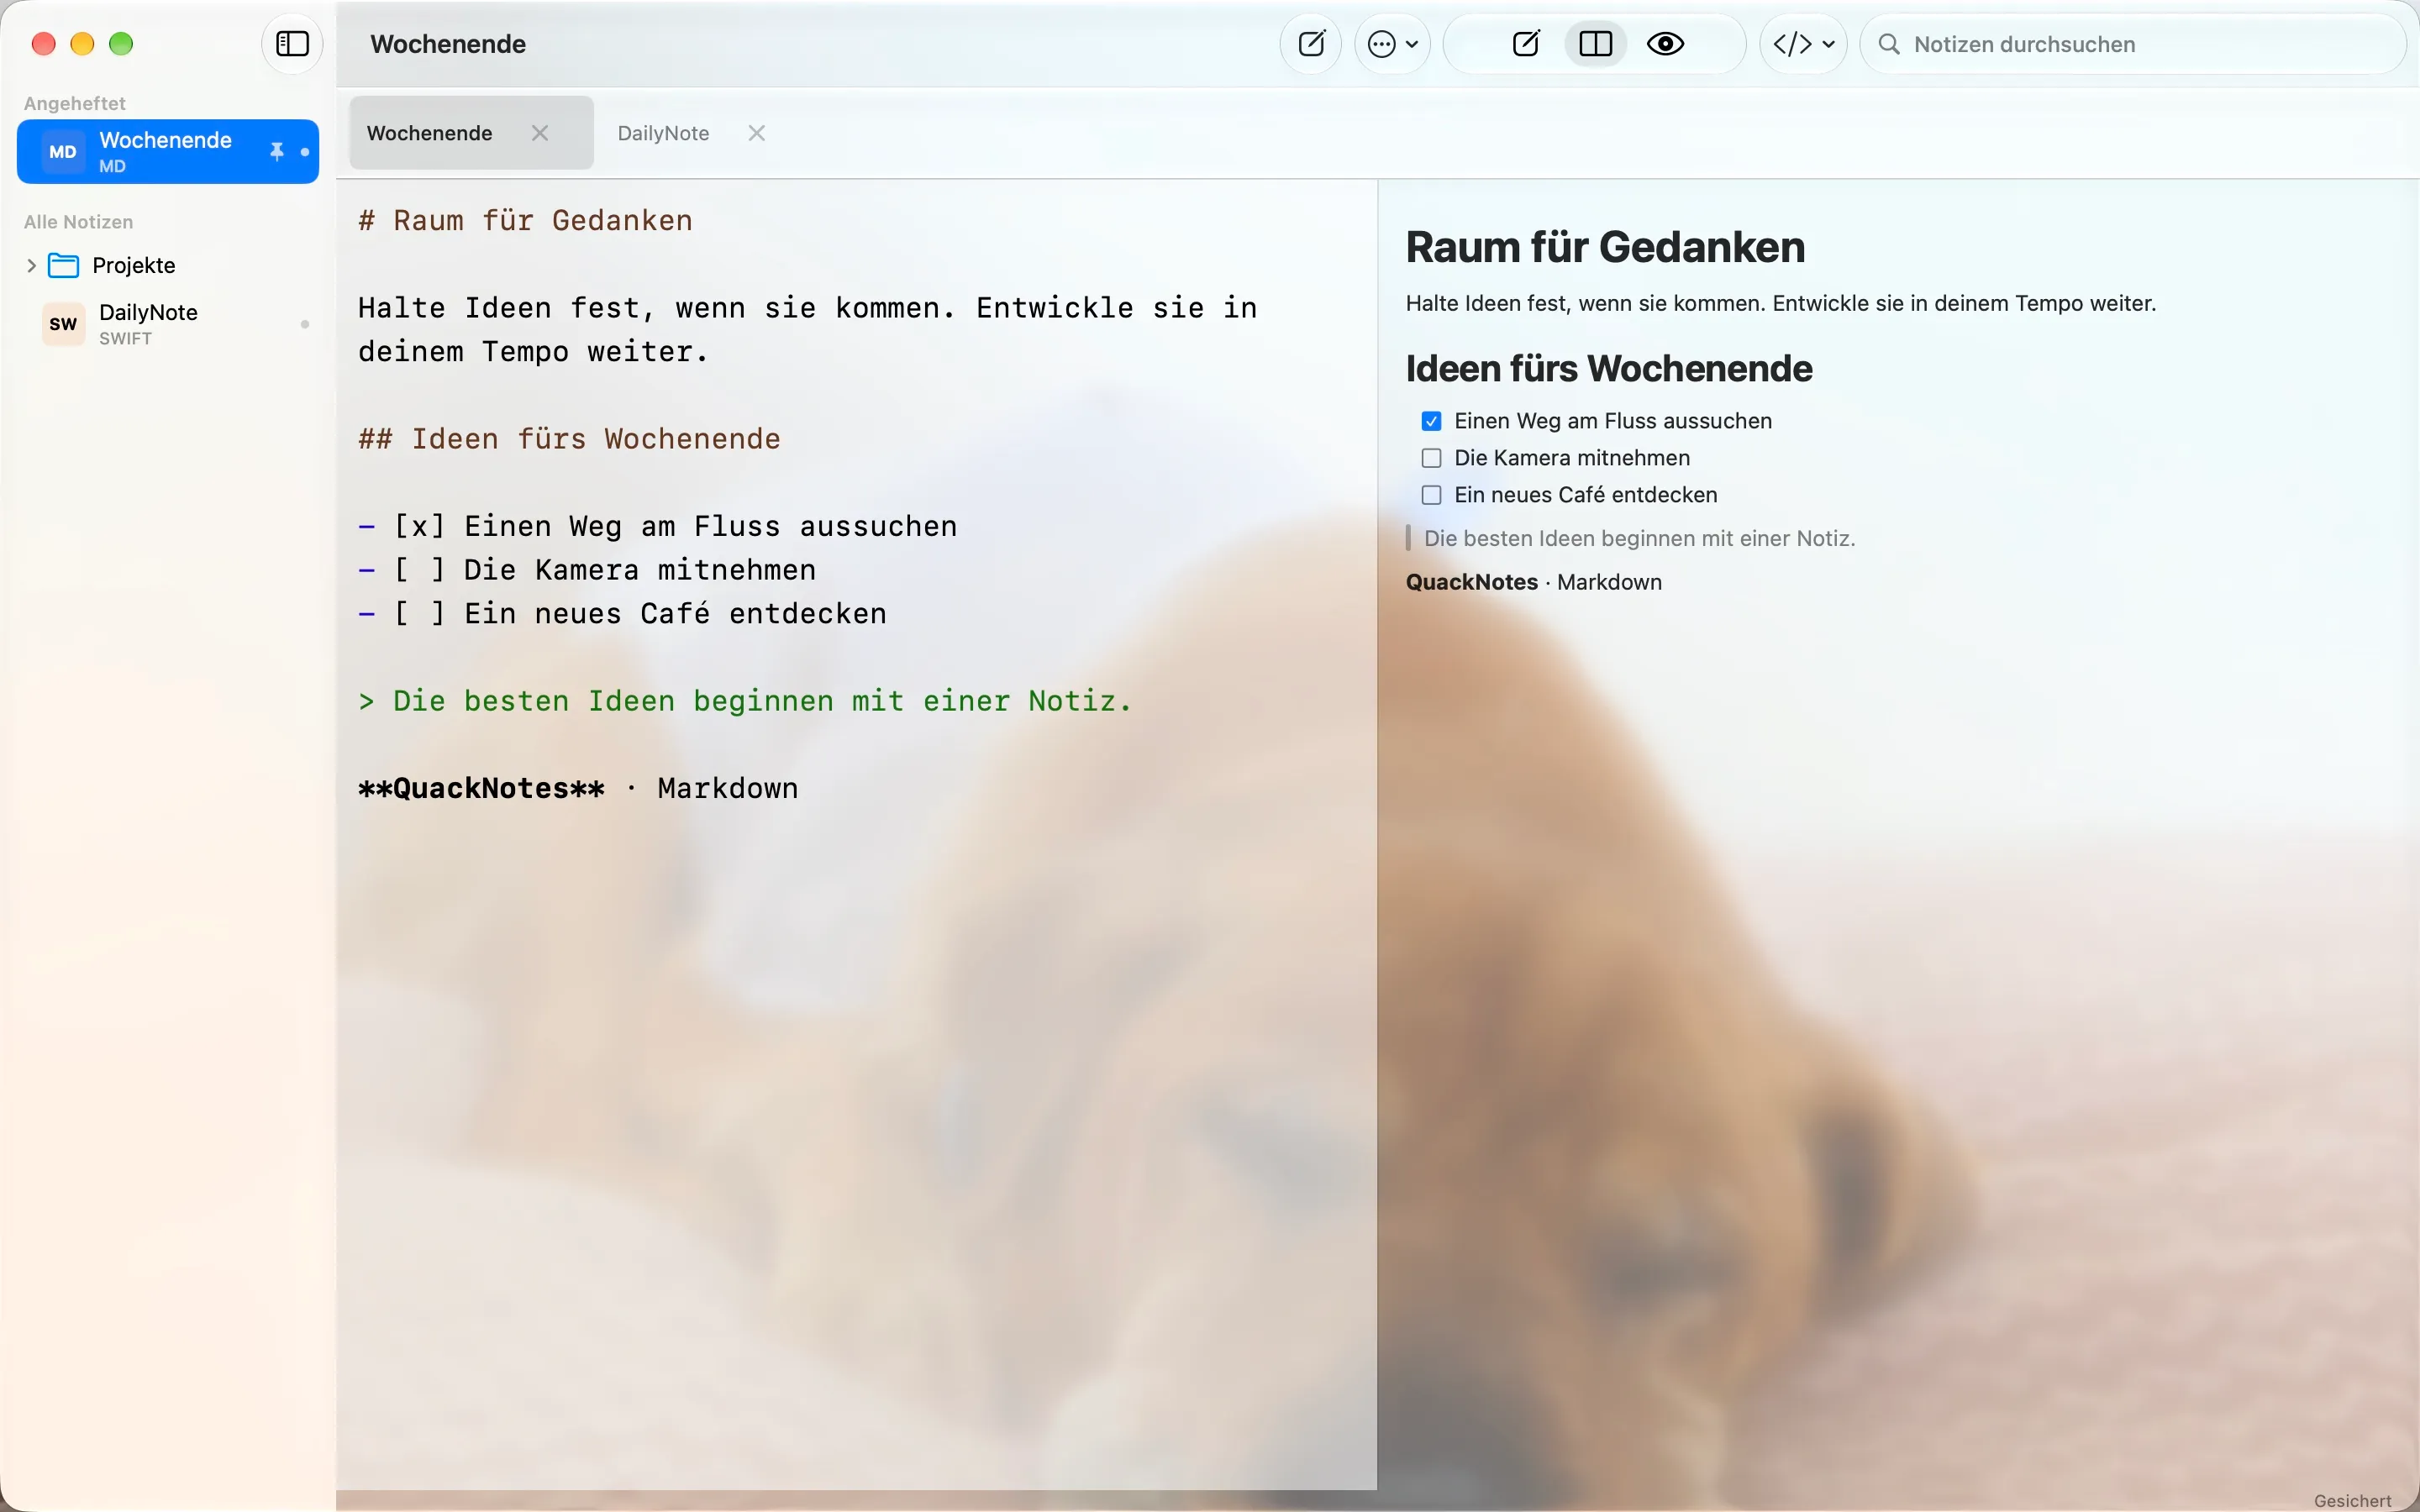Open DailyNote in the sidebar
Screen dimensions: 2420x1512
(x=168, y=324)
